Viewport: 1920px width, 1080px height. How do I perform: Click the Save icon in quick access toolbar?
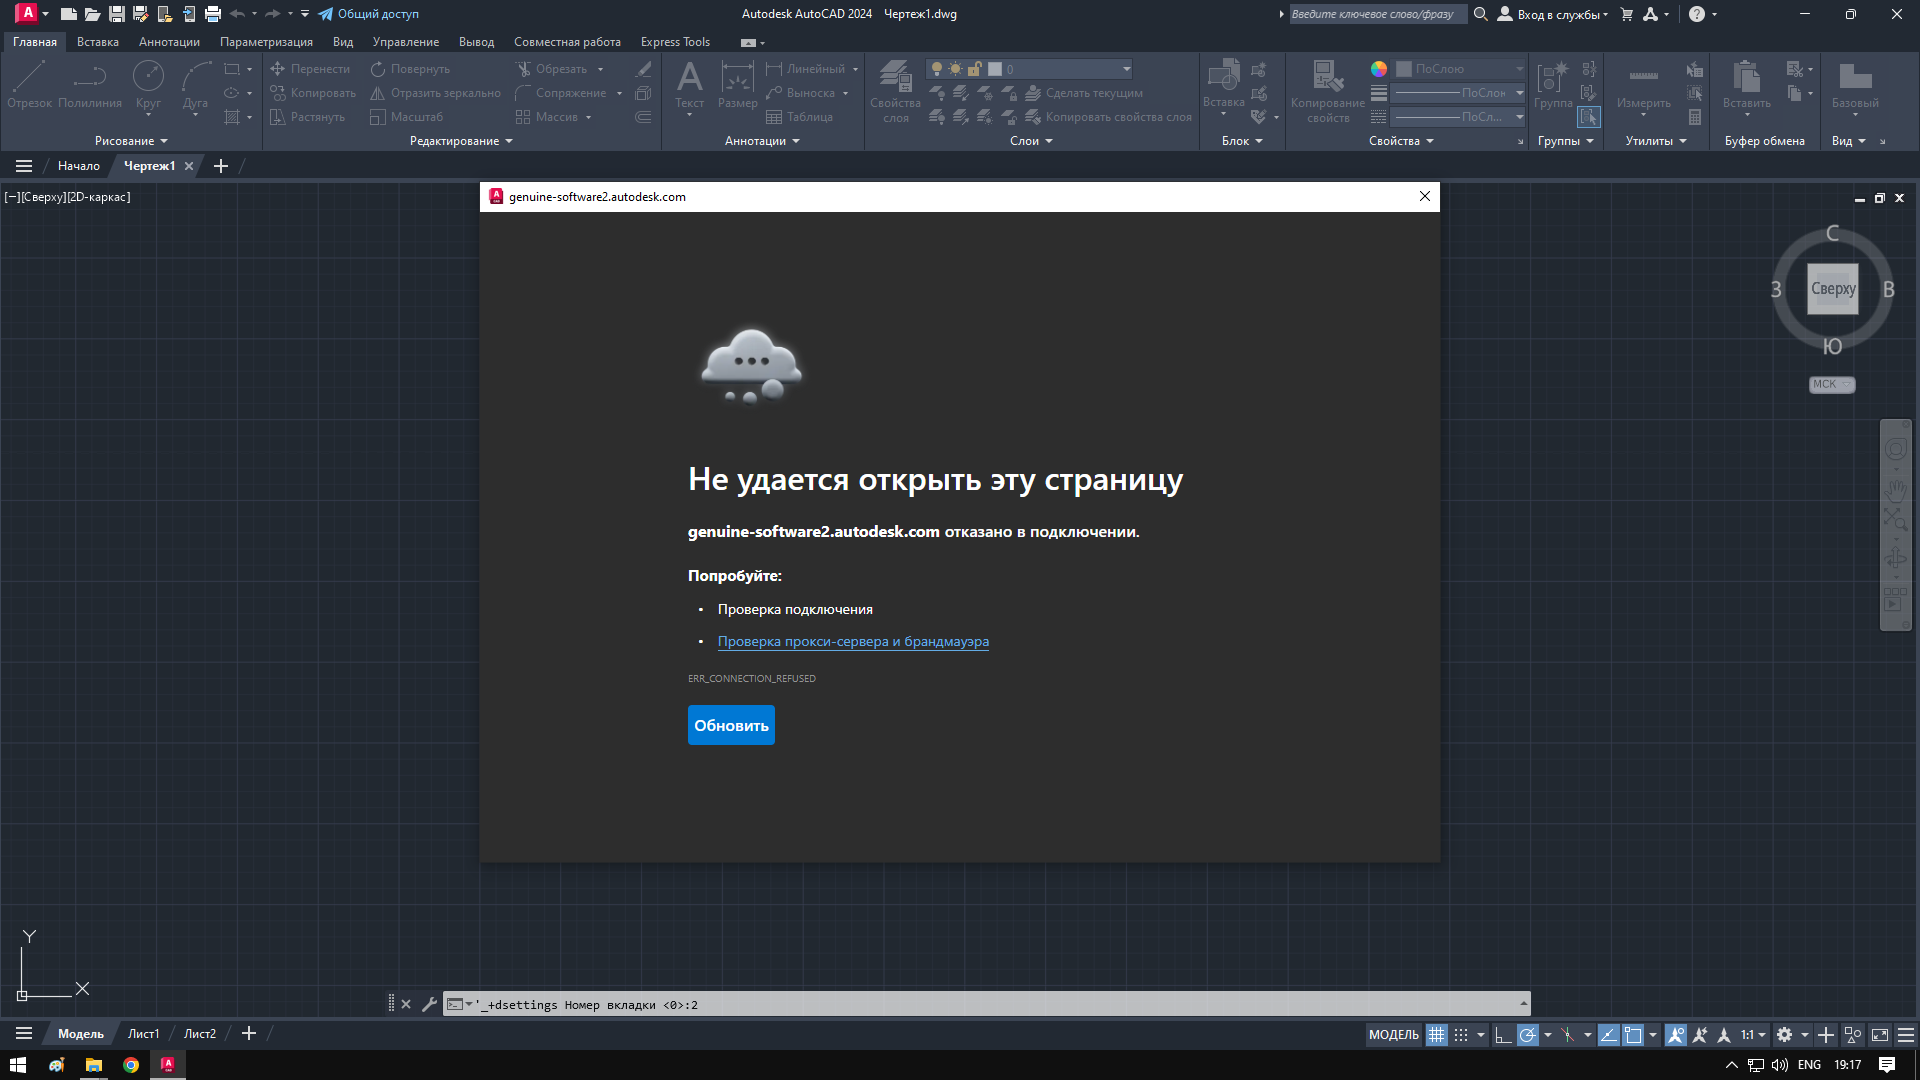click(x=117, y=14)
